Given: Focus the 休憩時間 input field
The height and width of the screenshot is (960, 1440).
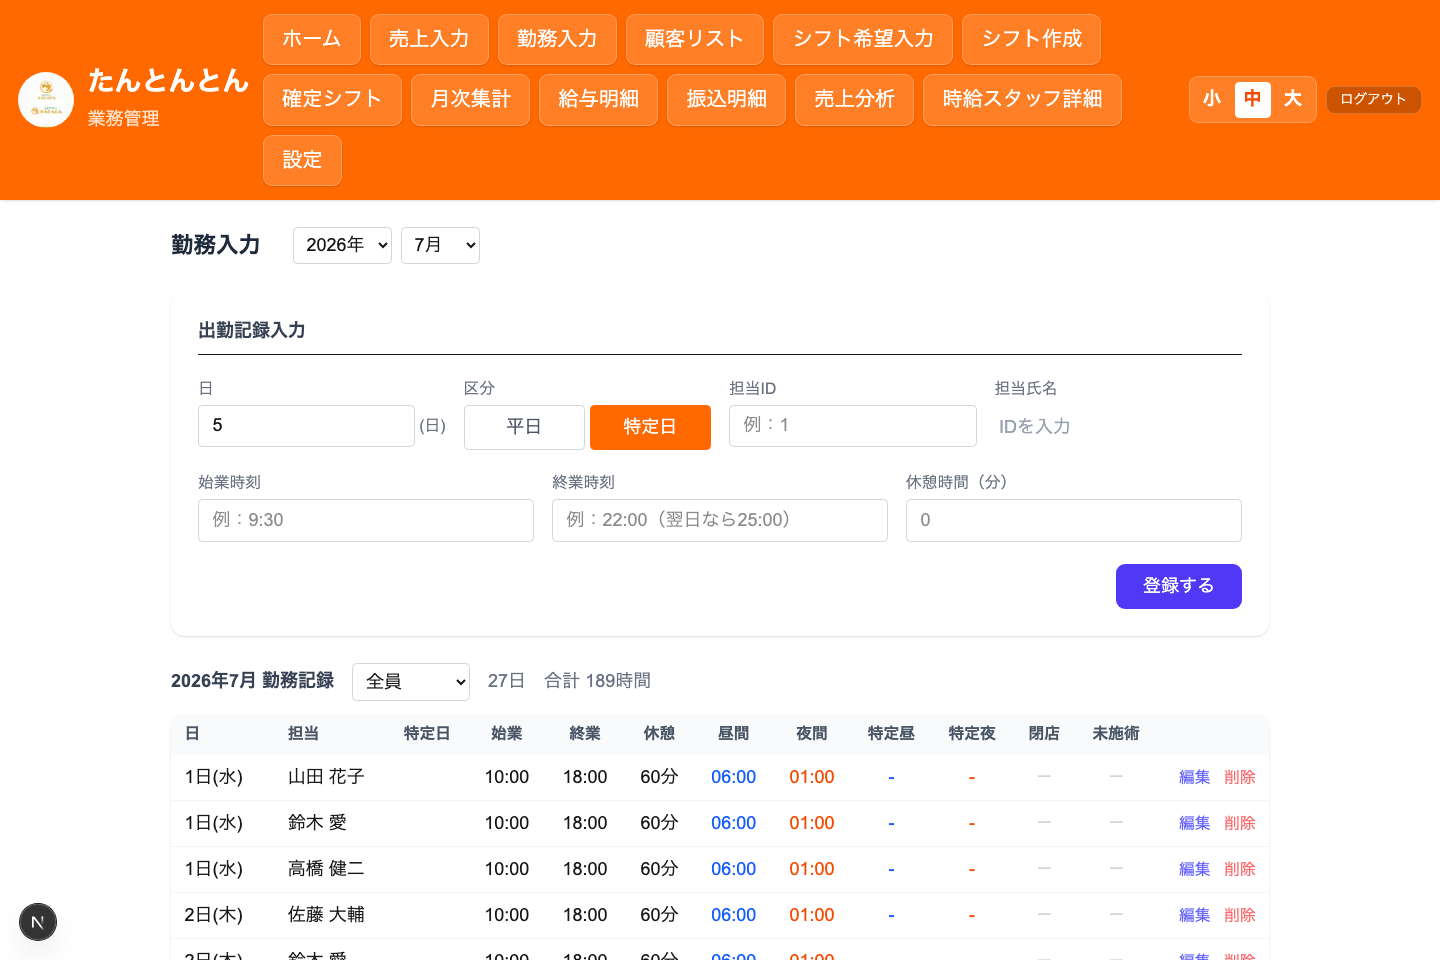Looking at the screenshot, I should (x=1074, y=520).
